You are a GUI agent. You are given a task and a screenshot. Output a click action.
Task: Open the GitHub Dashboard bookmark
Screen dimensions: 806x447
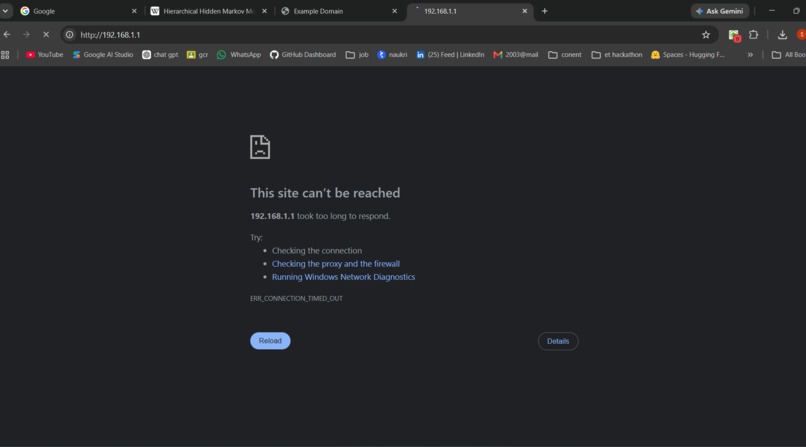click(303, 54)
